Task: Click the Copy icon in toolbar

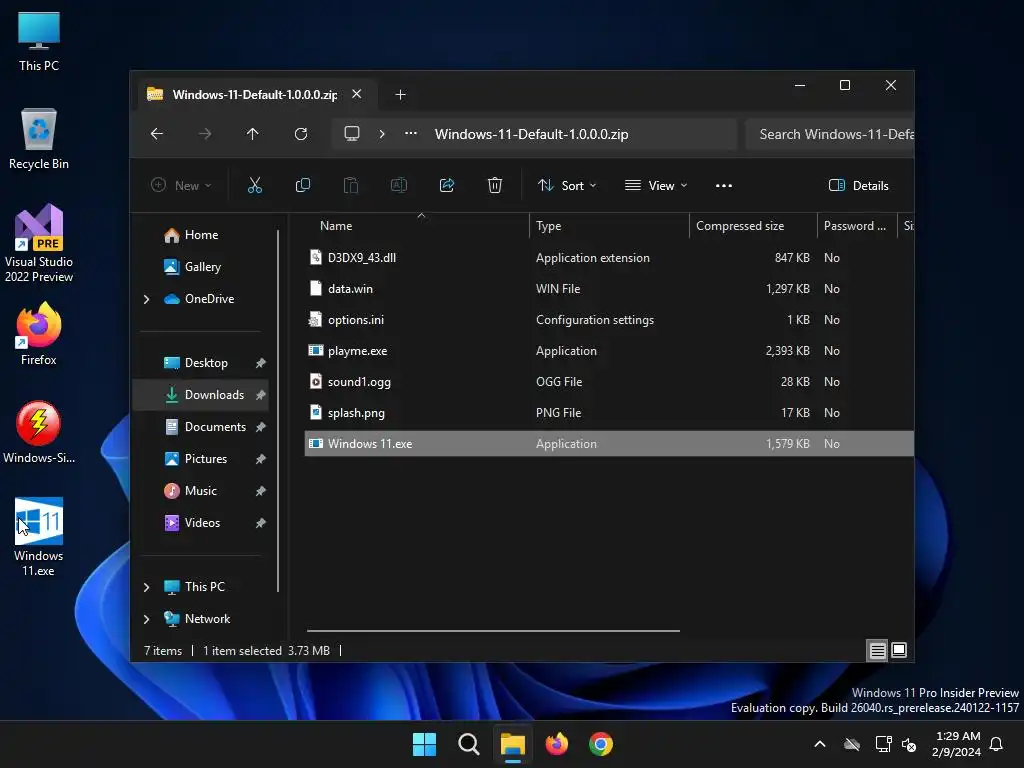Action: pos(302,185)
